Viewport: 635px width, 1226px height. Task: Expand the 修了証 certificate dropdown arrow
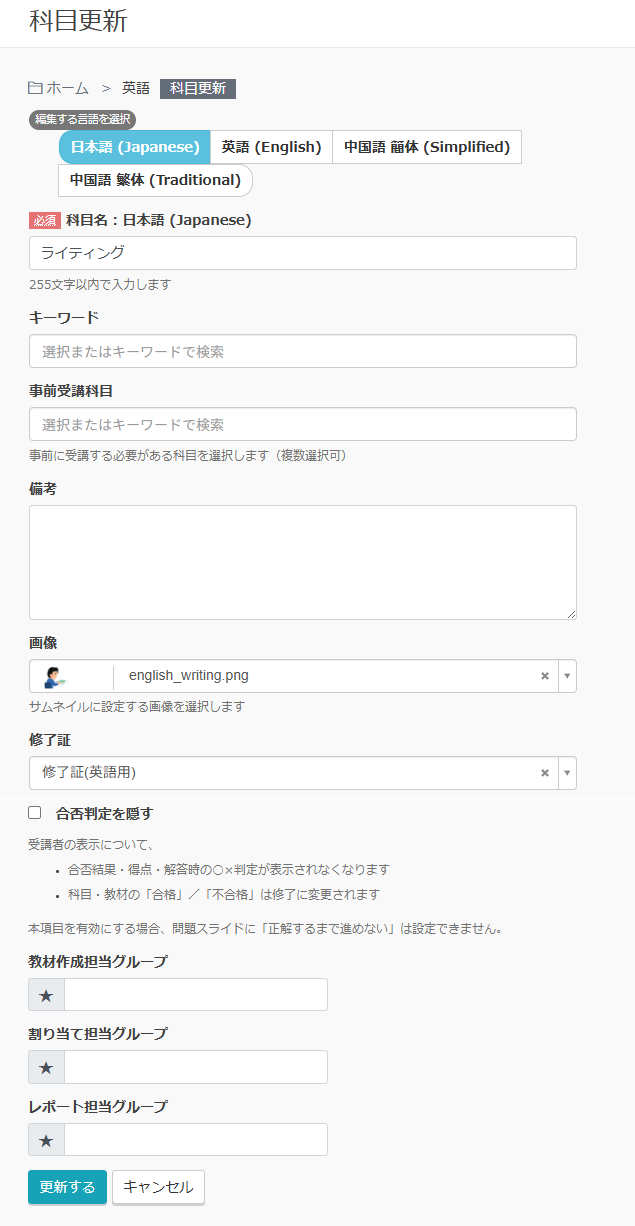pyautogui.click(x=567, y=773)
